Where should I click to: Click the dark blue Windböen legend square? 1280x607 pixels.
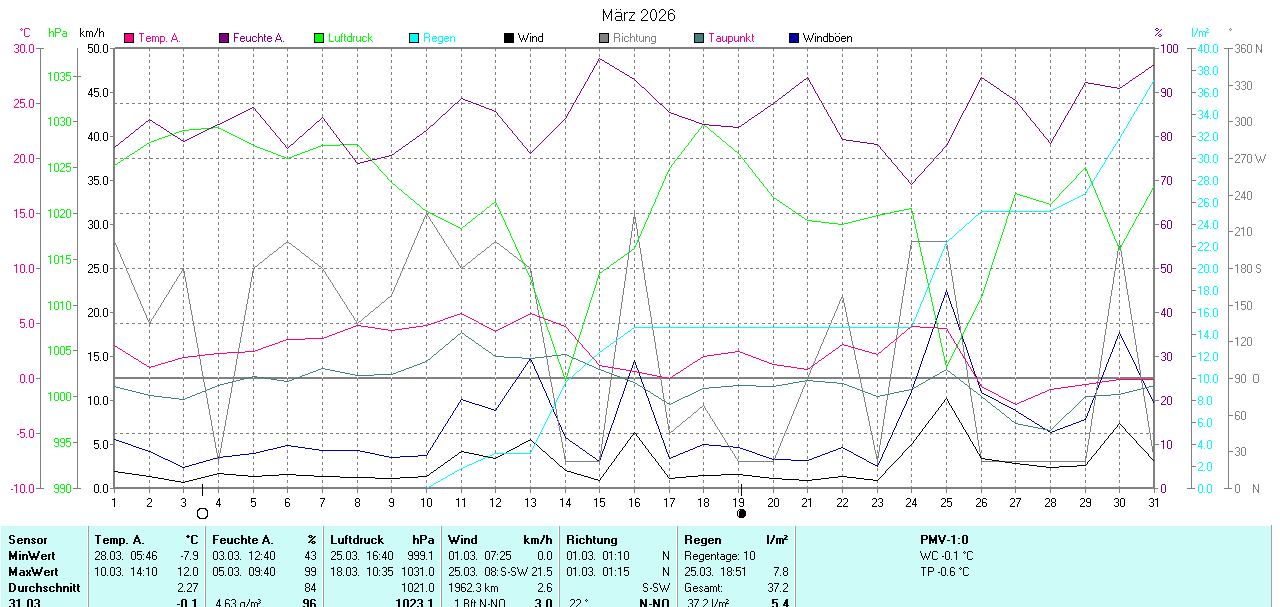pos(794,38)
